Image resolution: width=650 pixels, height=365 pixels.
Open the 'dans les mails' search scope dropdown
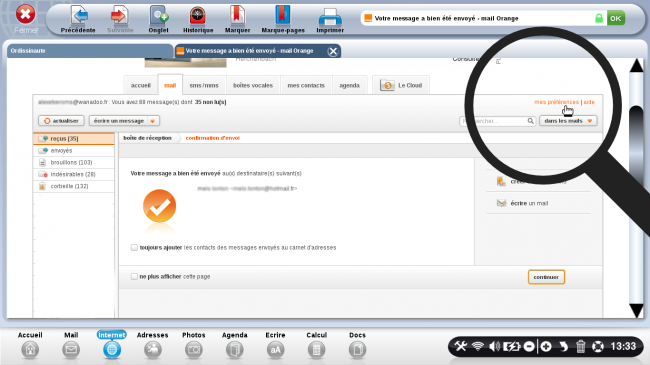568,121
